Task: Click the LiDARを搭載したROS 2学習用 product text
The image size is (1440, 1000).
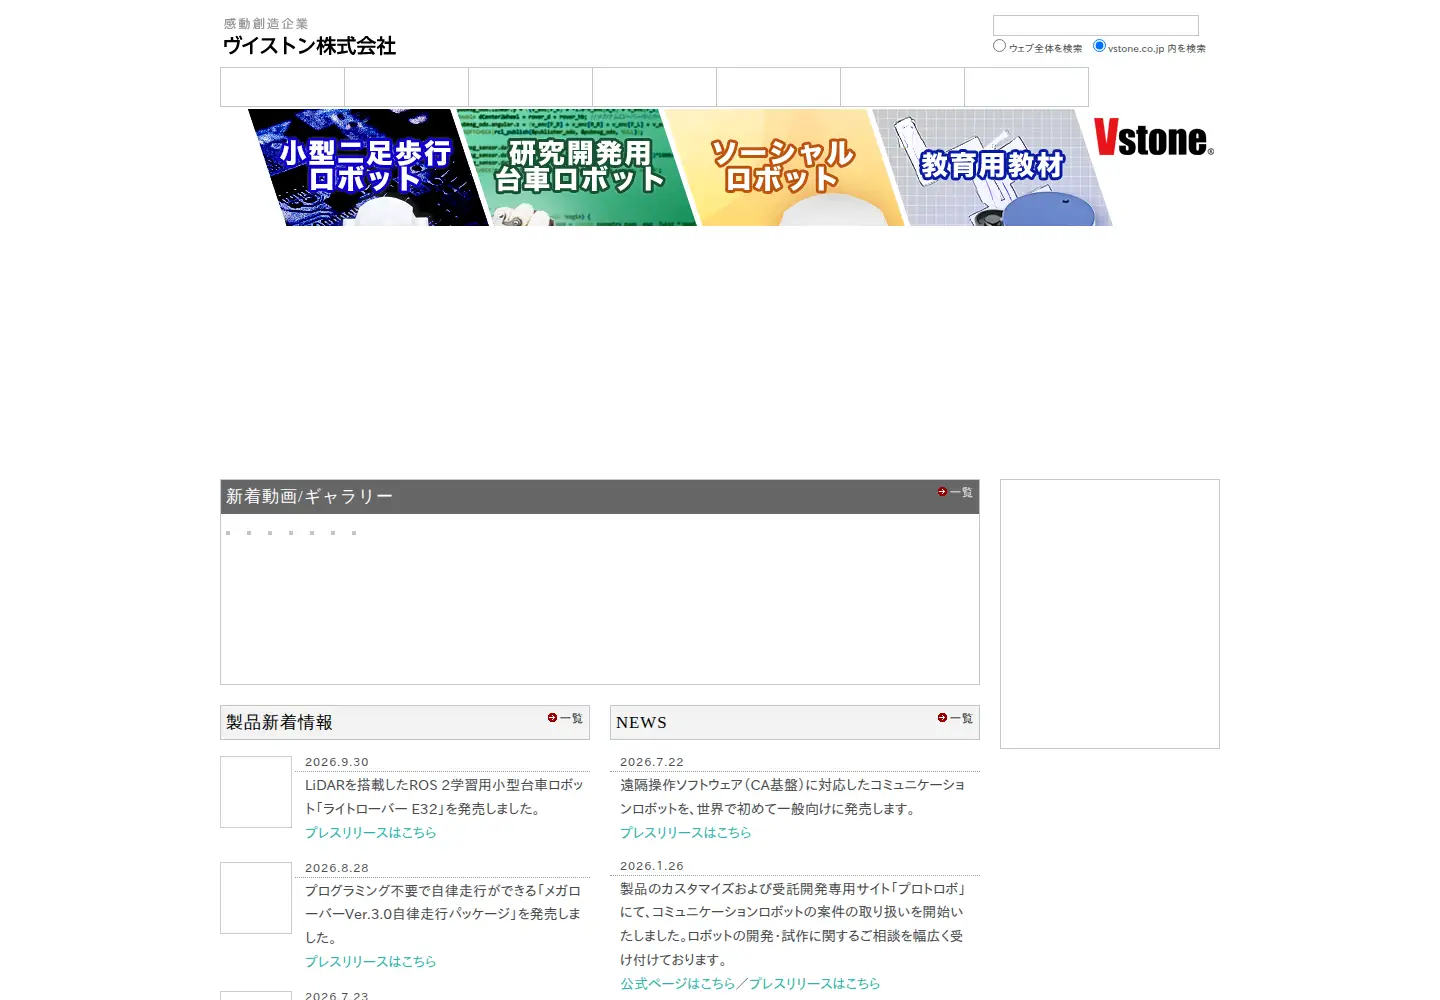Action: (x=444, y=797)
